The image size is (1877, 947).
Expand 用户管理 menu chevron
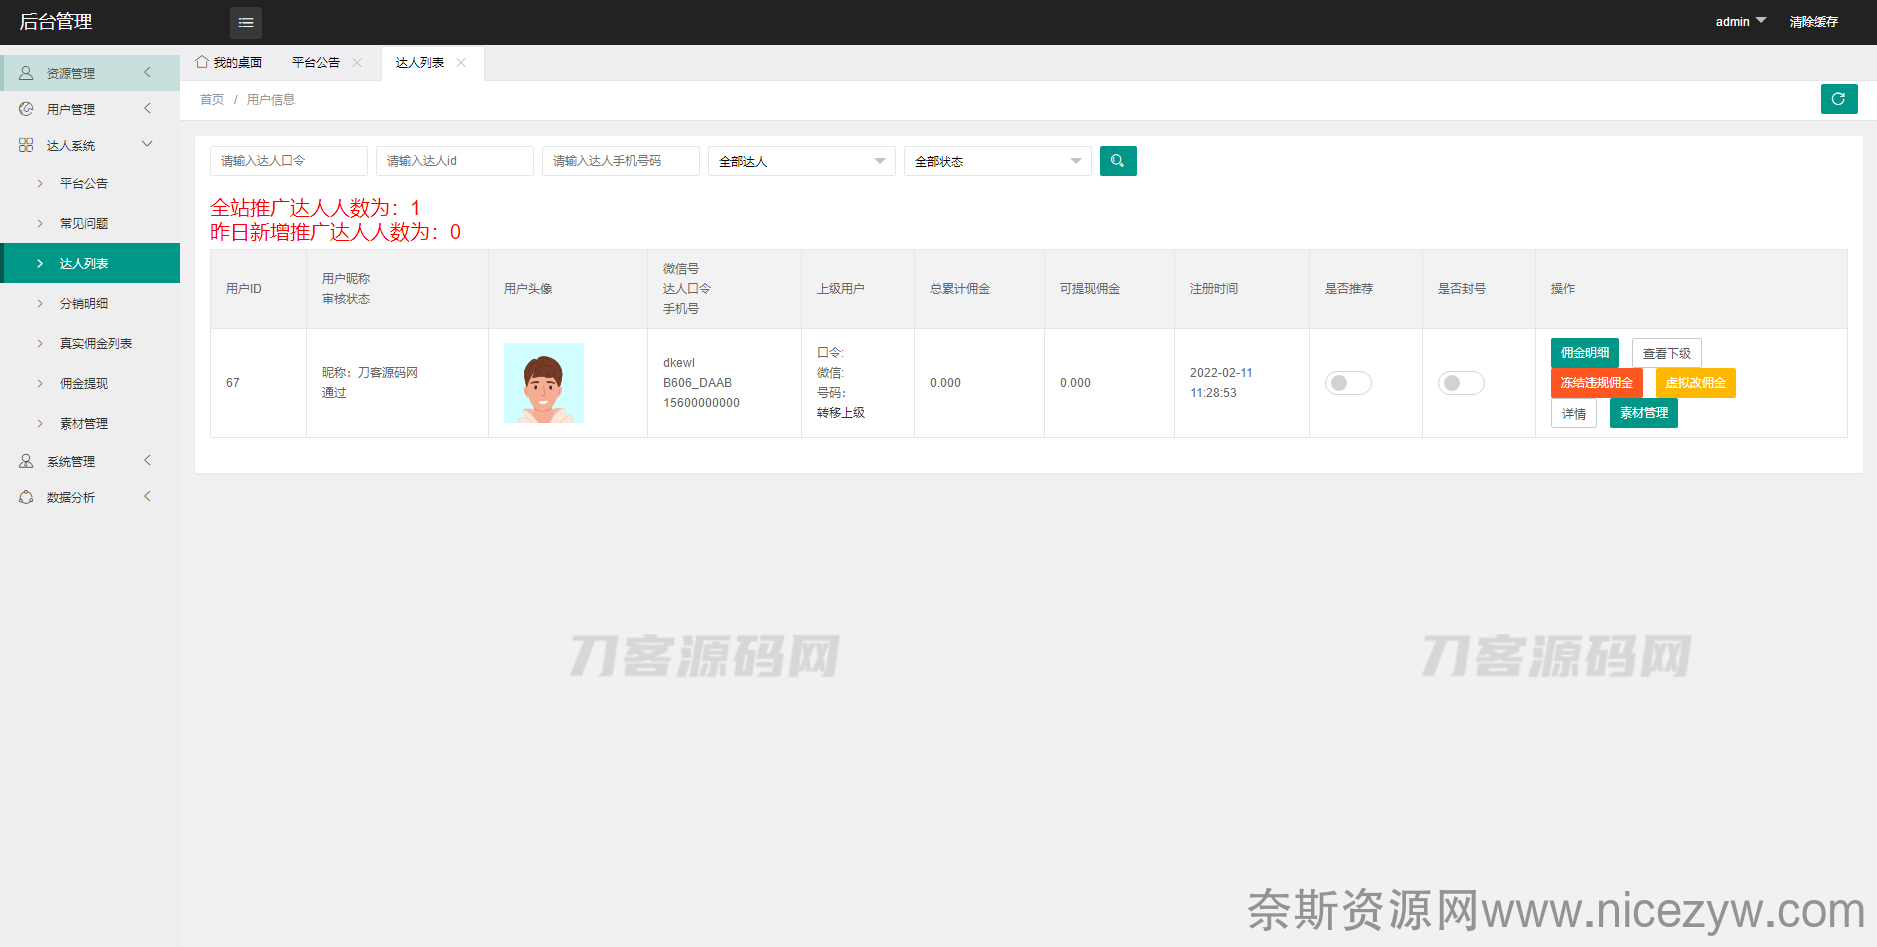(147, 109)
